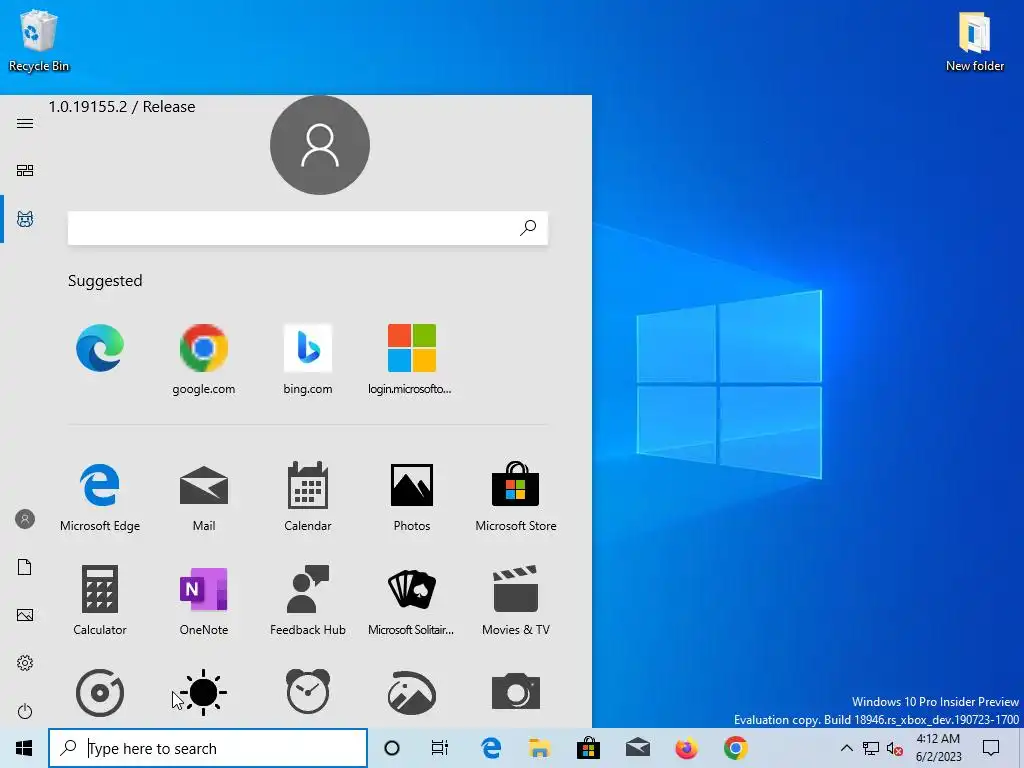Screen dimensions: 1024x768
Task: Launch Microsoft Solitaire Collection
Action: 411,600
